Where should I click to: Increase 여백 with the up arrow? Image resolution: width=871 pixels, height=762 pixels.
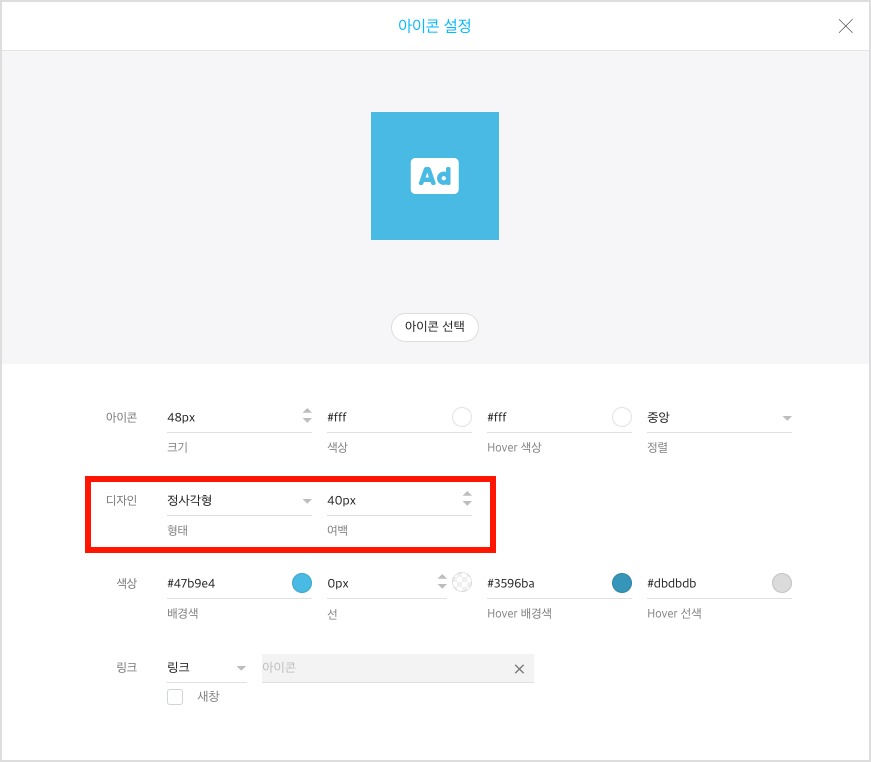[x=467, y=494]
